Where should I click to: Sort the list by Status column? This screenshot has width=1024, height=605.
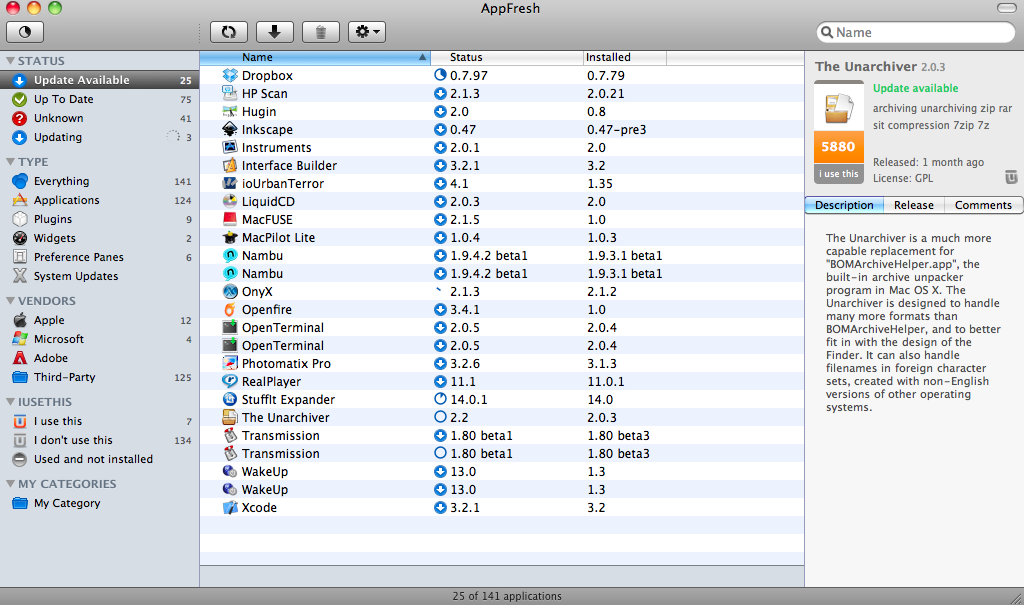(507, 57)
